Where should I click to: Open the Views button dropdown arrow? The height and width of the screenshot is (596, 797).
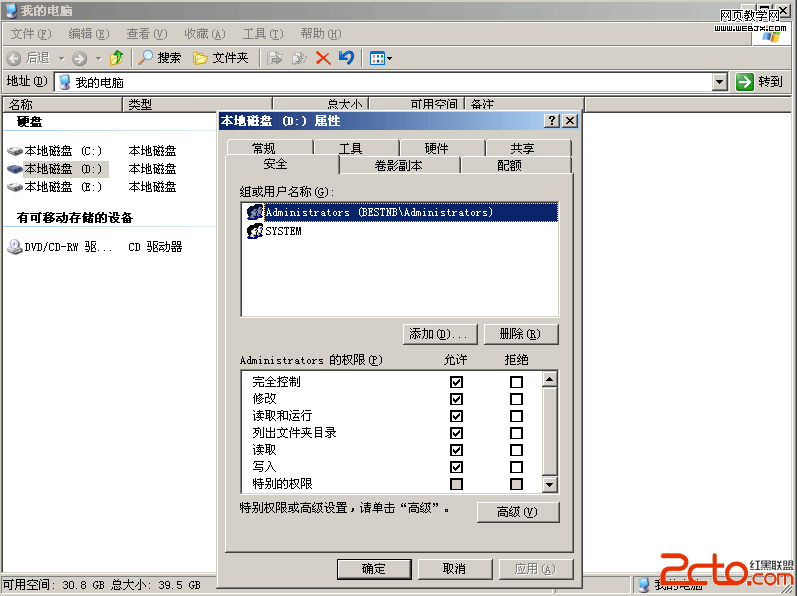point(390,58)
